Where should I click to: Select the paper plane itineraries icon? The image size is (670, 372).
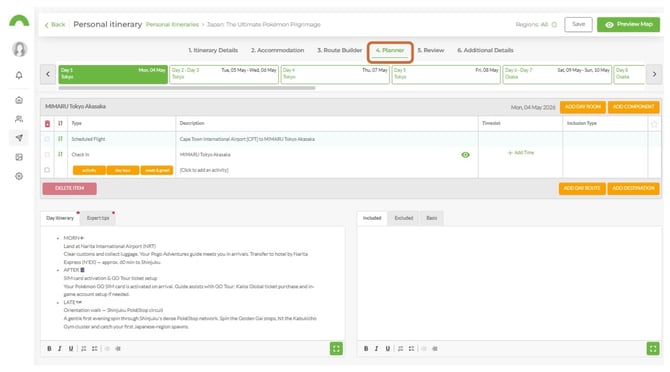click(x=19, y=138)
